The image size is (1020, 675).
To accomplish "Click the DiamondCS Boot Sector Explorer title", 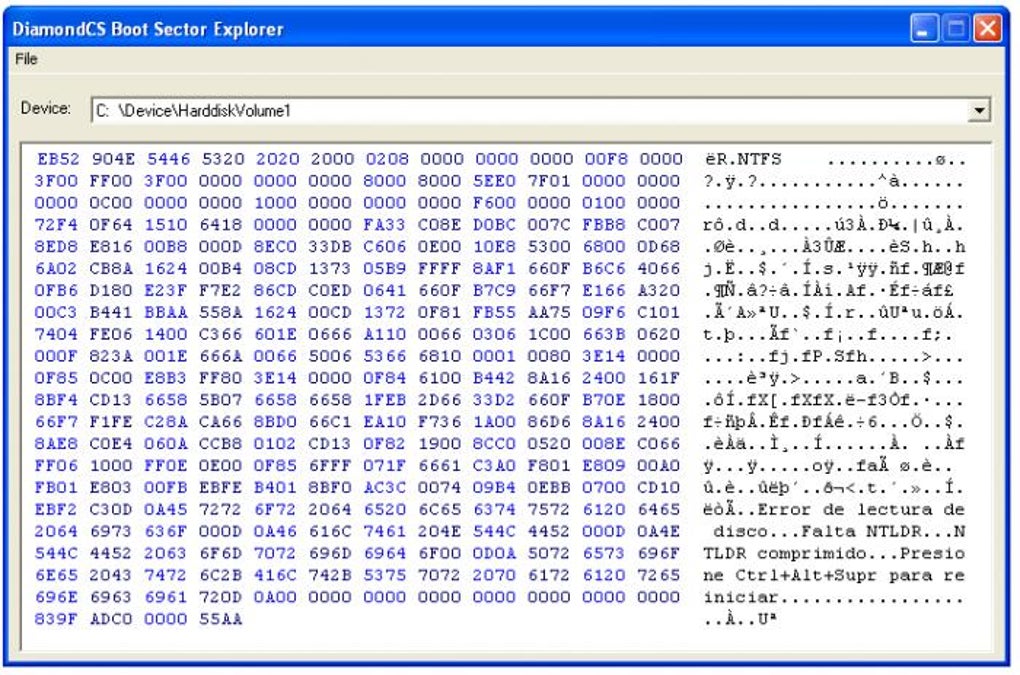I will pyautogui.click(x=148, y=29).
